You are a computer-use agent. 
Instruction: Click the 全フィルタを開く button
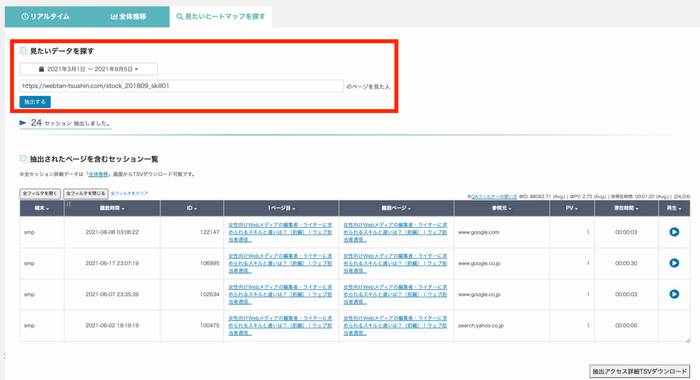coord(40,193)
